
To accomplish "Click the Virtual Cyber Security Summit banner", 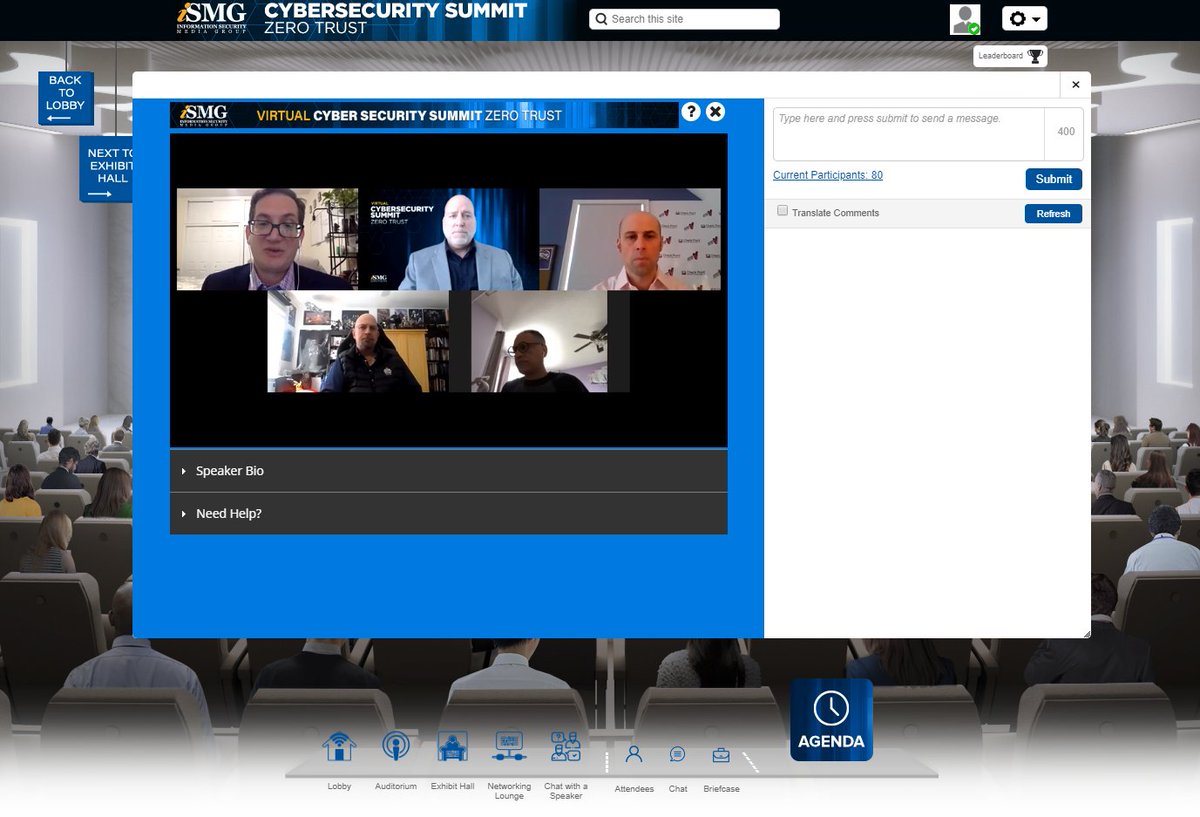I will (x=424, y=115).
